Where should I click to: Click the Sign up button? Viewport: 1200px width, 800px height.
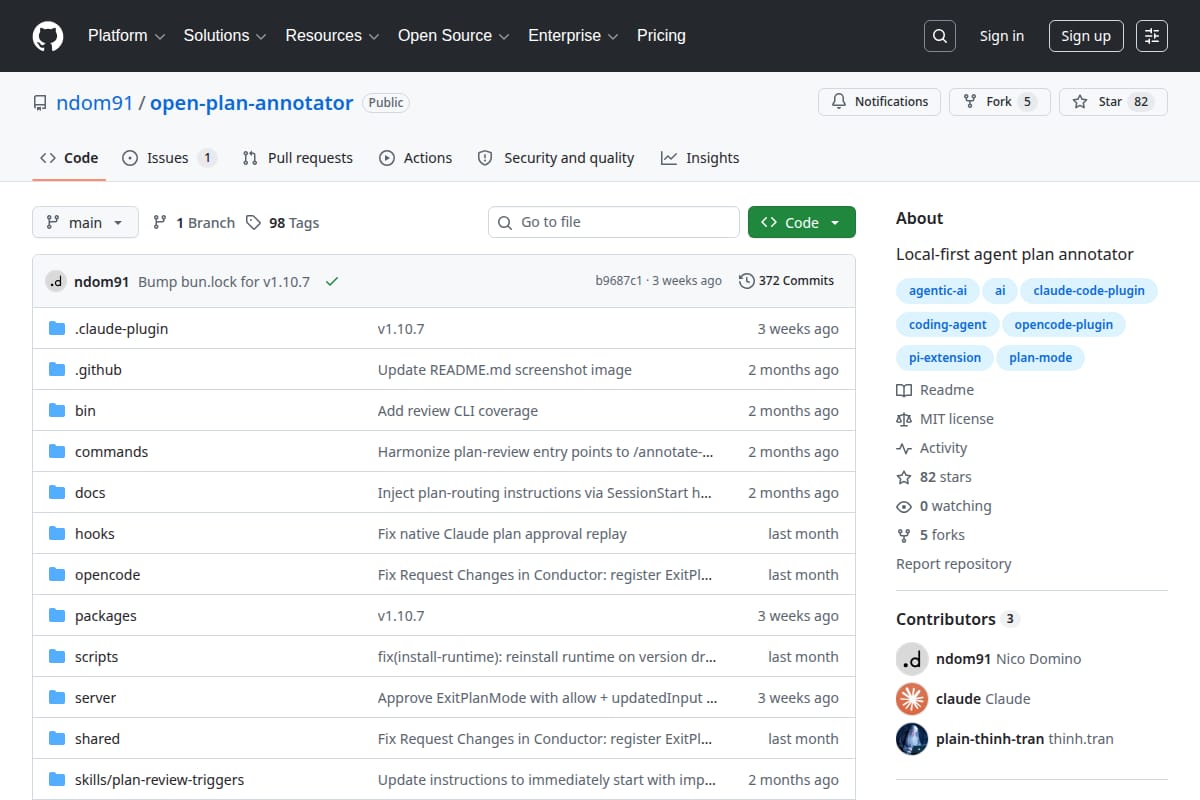point(1086,36)
